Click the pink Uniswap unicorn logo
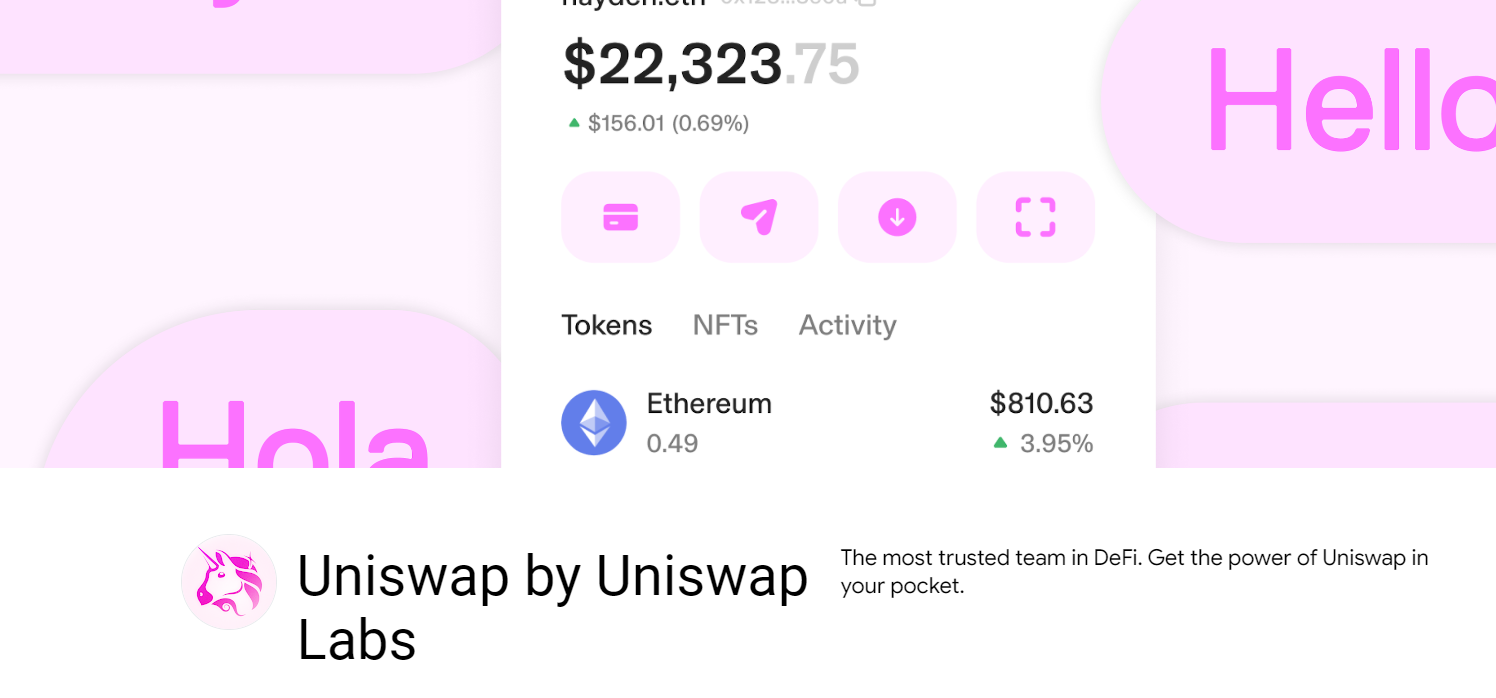 (x=229, y=582)
